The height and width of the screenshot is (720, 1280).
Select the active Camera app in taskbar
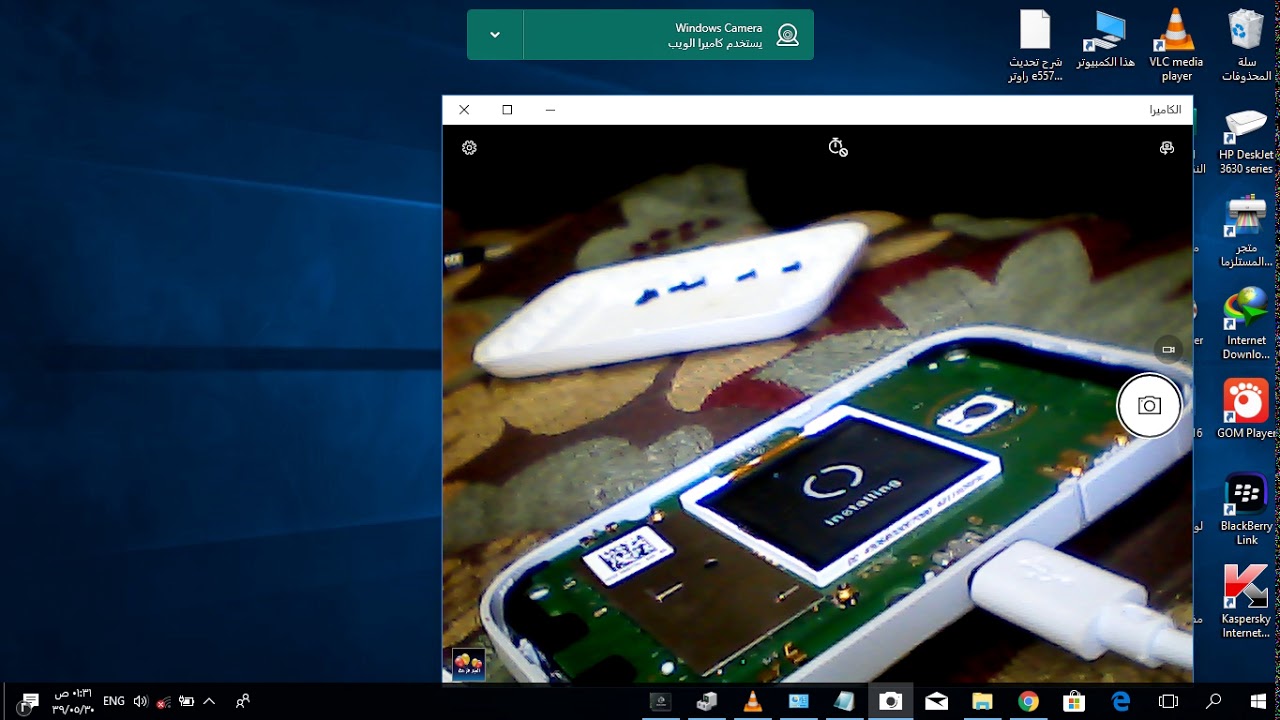890,701
